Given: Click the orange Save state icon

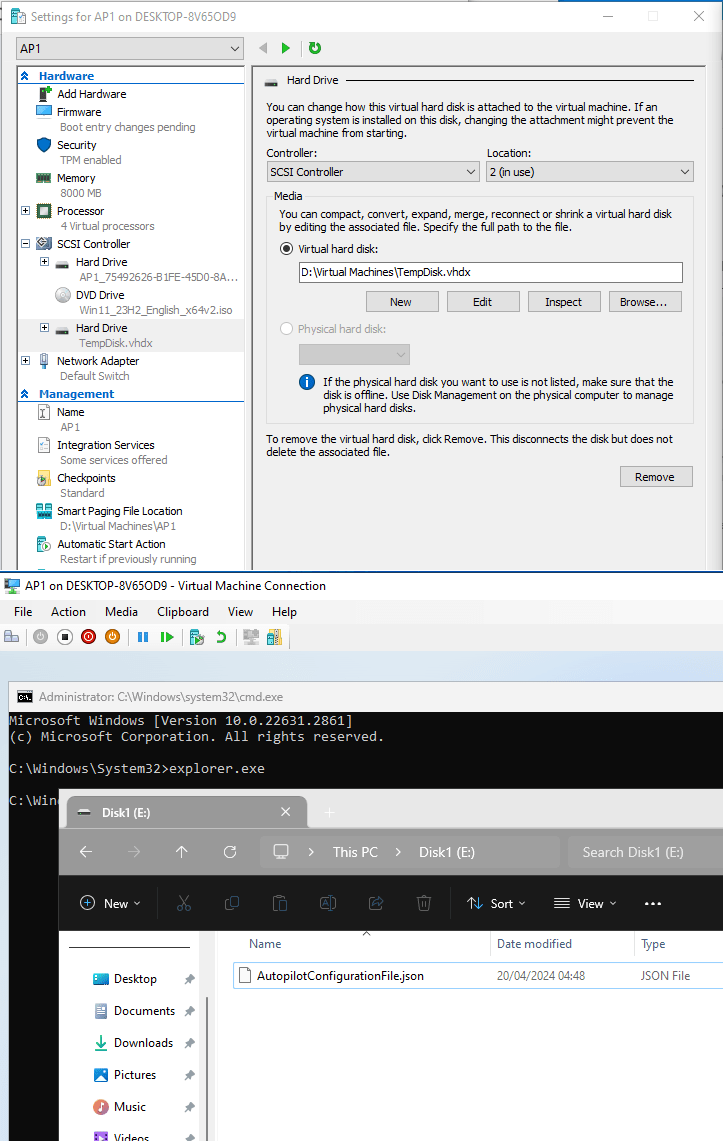Looking at the screenshot, I should (113, 637).
